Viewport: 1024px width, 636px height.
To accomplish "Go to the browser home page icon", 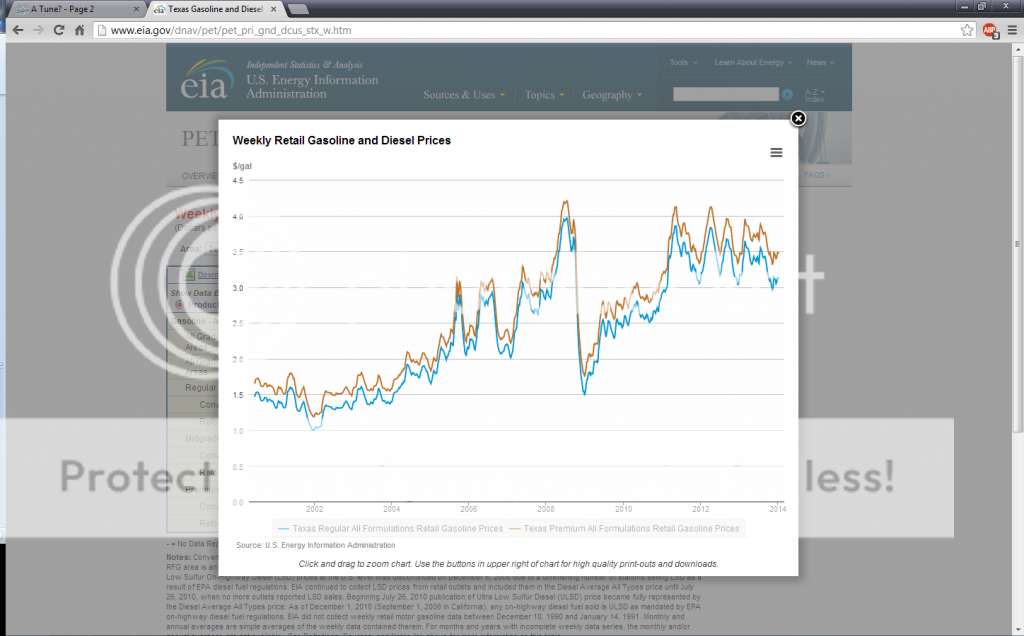I will coord(79,30).
